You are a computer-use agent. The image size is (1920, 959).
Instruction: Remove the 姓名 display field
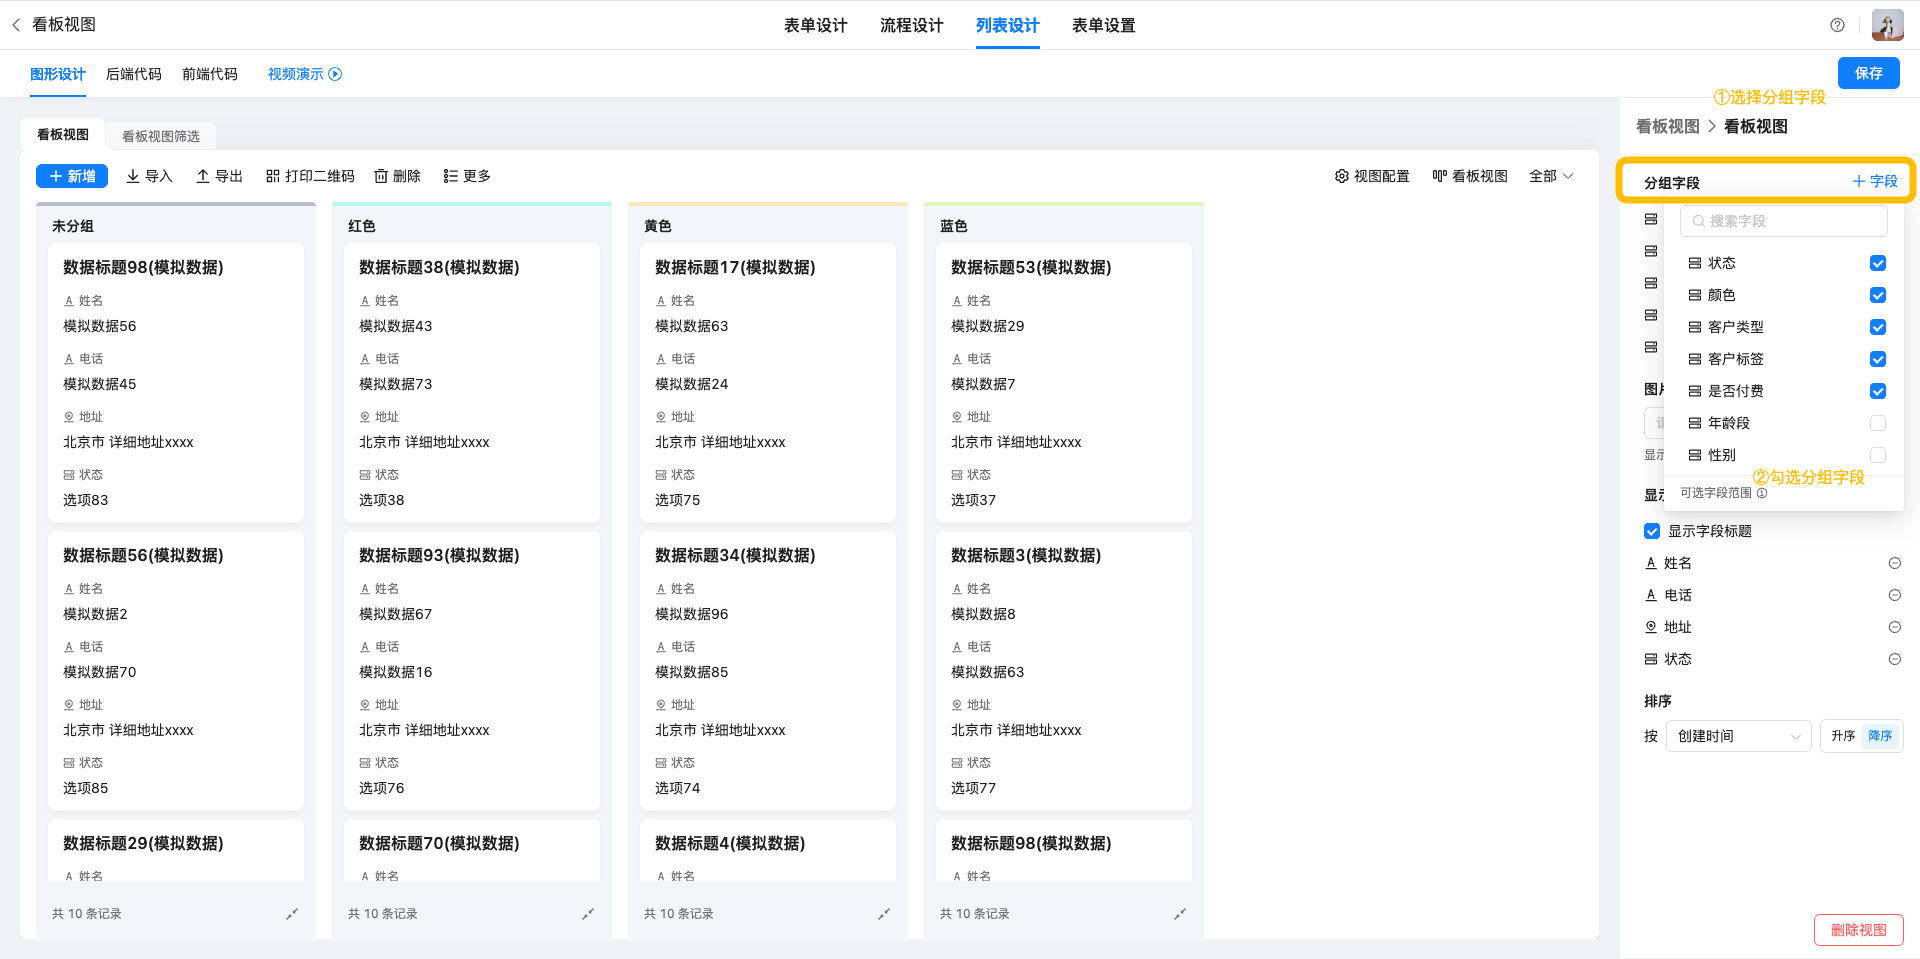tap(1894, 563)
